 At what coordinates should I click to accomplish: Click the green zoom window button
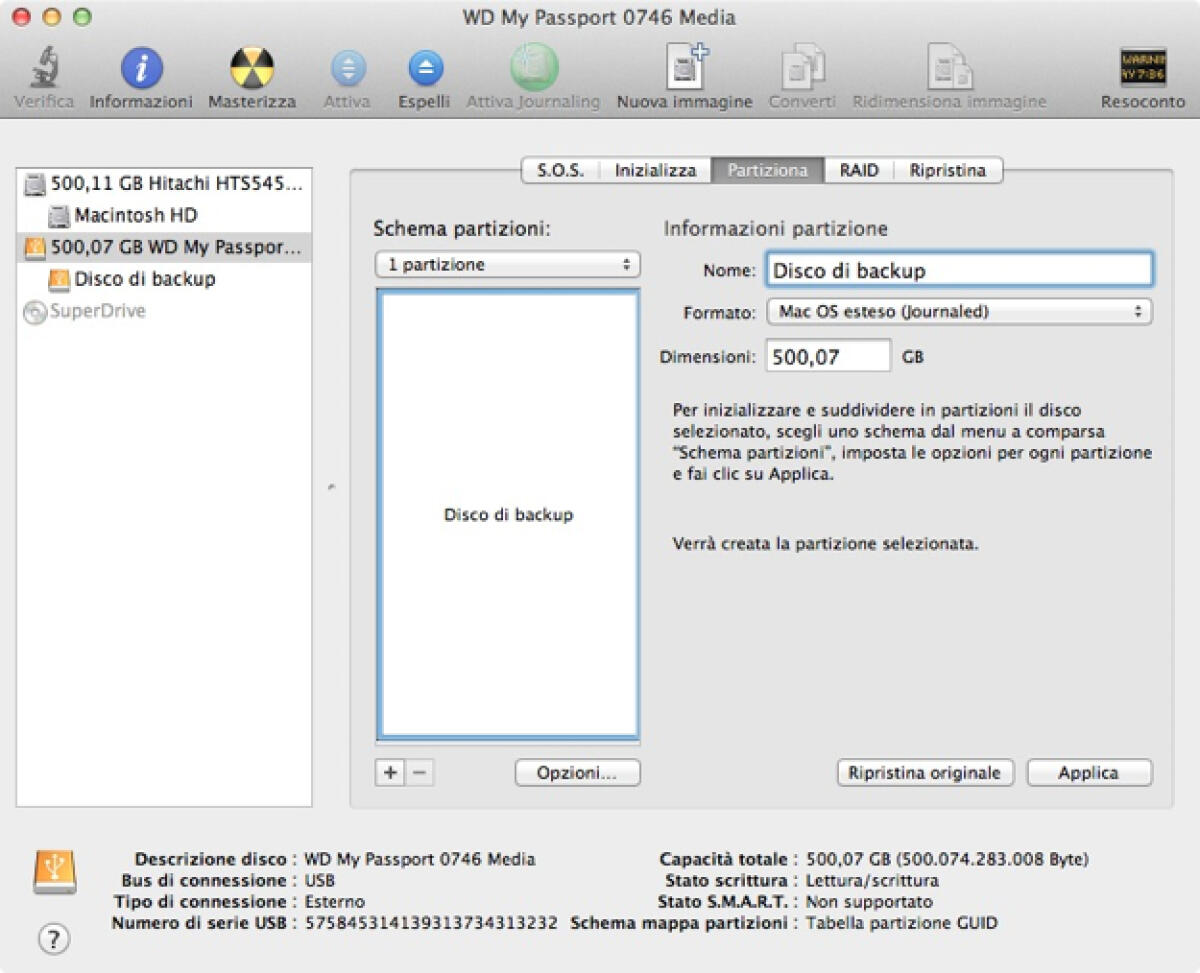[82, 17]
